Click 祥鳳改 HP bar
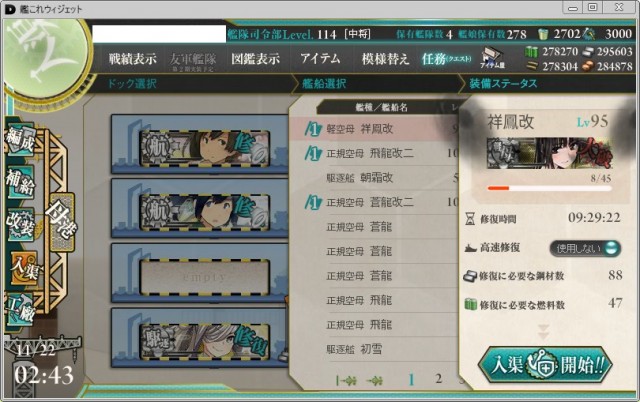Screen dimensions: 640x402 (x=549, y=188)
